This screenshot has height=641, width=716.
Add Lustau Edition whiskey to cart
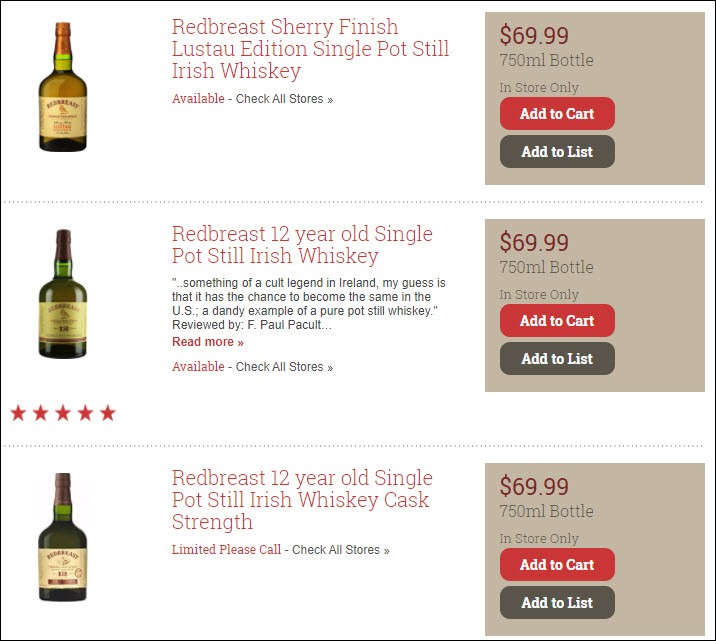[557, 114]
